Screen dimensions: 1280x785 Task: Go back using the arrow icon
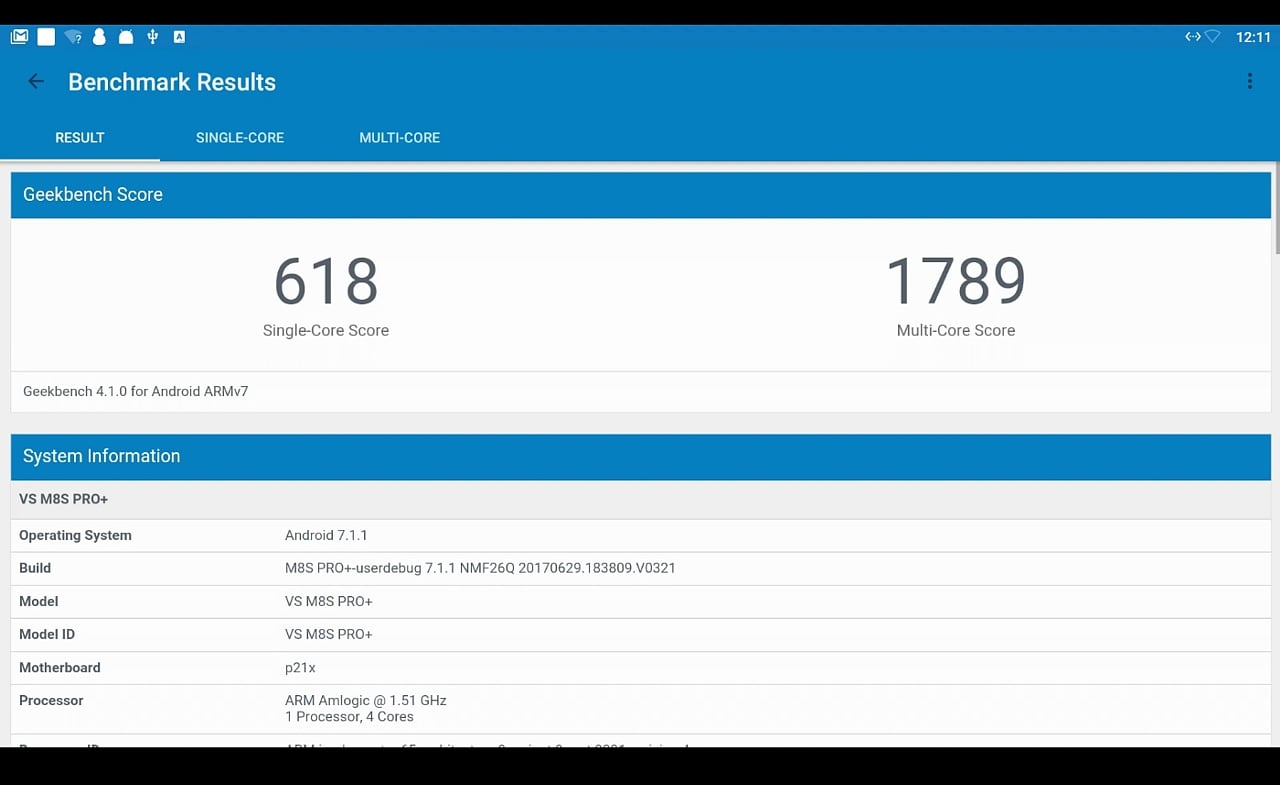click(36, 82)
